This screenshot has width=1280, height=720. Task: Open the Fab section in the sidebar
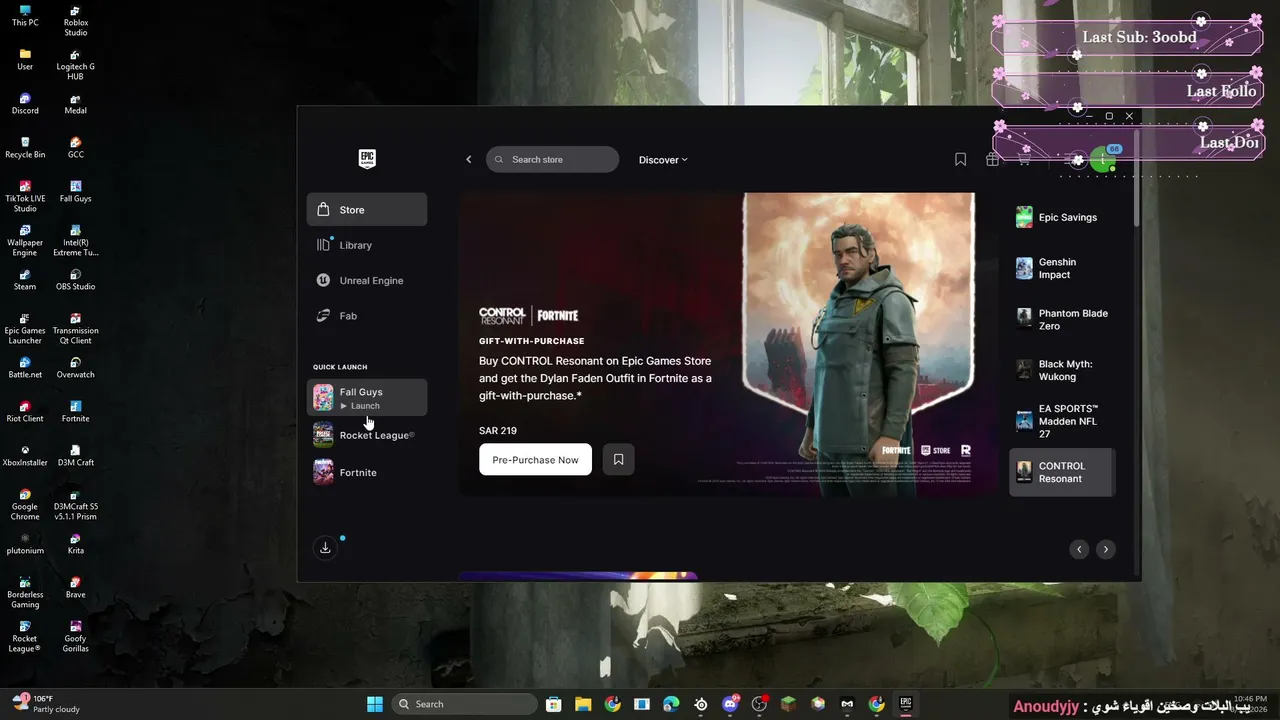pos(367,316)
